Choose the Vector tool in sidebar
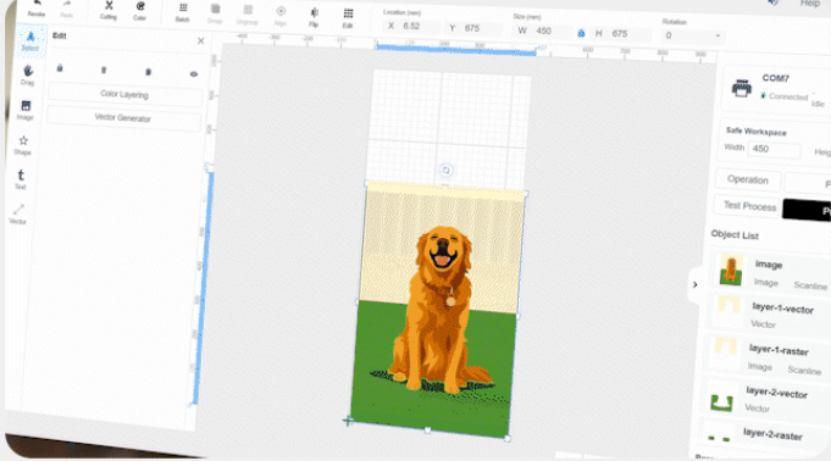This screenshot has width=831, height=461. pyautogui.click(x=19, y=214)
